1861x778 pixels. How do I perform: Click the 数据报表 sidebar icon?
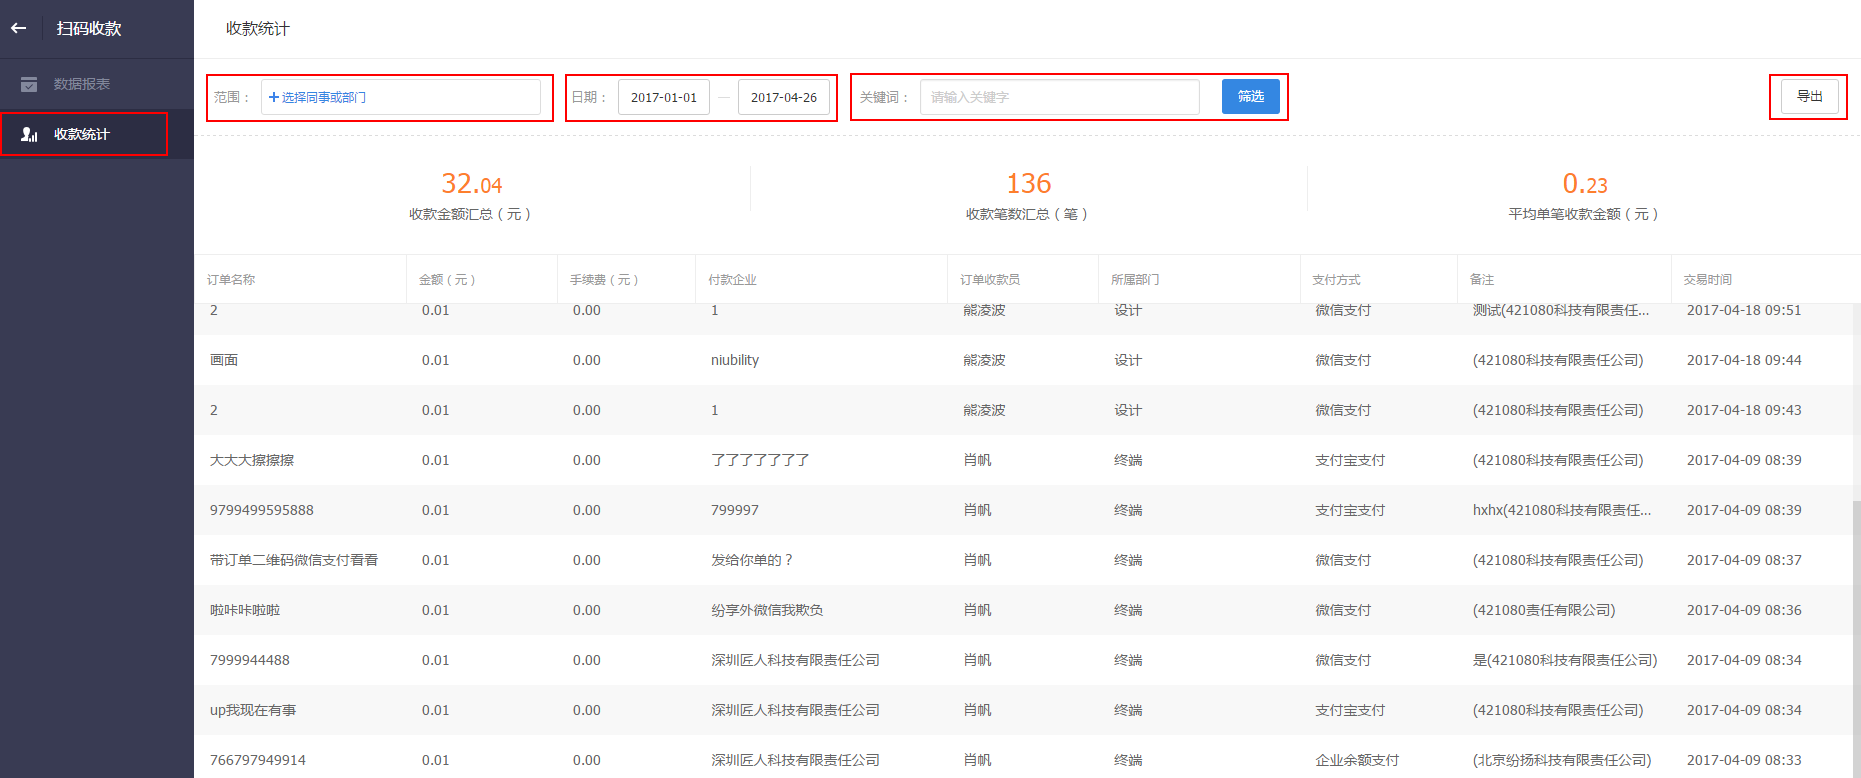click(29, 84)
